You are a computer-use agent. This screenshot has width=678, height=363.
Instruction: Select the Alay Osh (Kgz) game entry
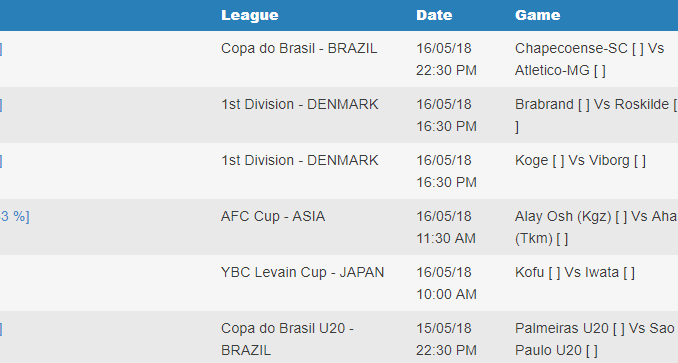click(596, 227)
